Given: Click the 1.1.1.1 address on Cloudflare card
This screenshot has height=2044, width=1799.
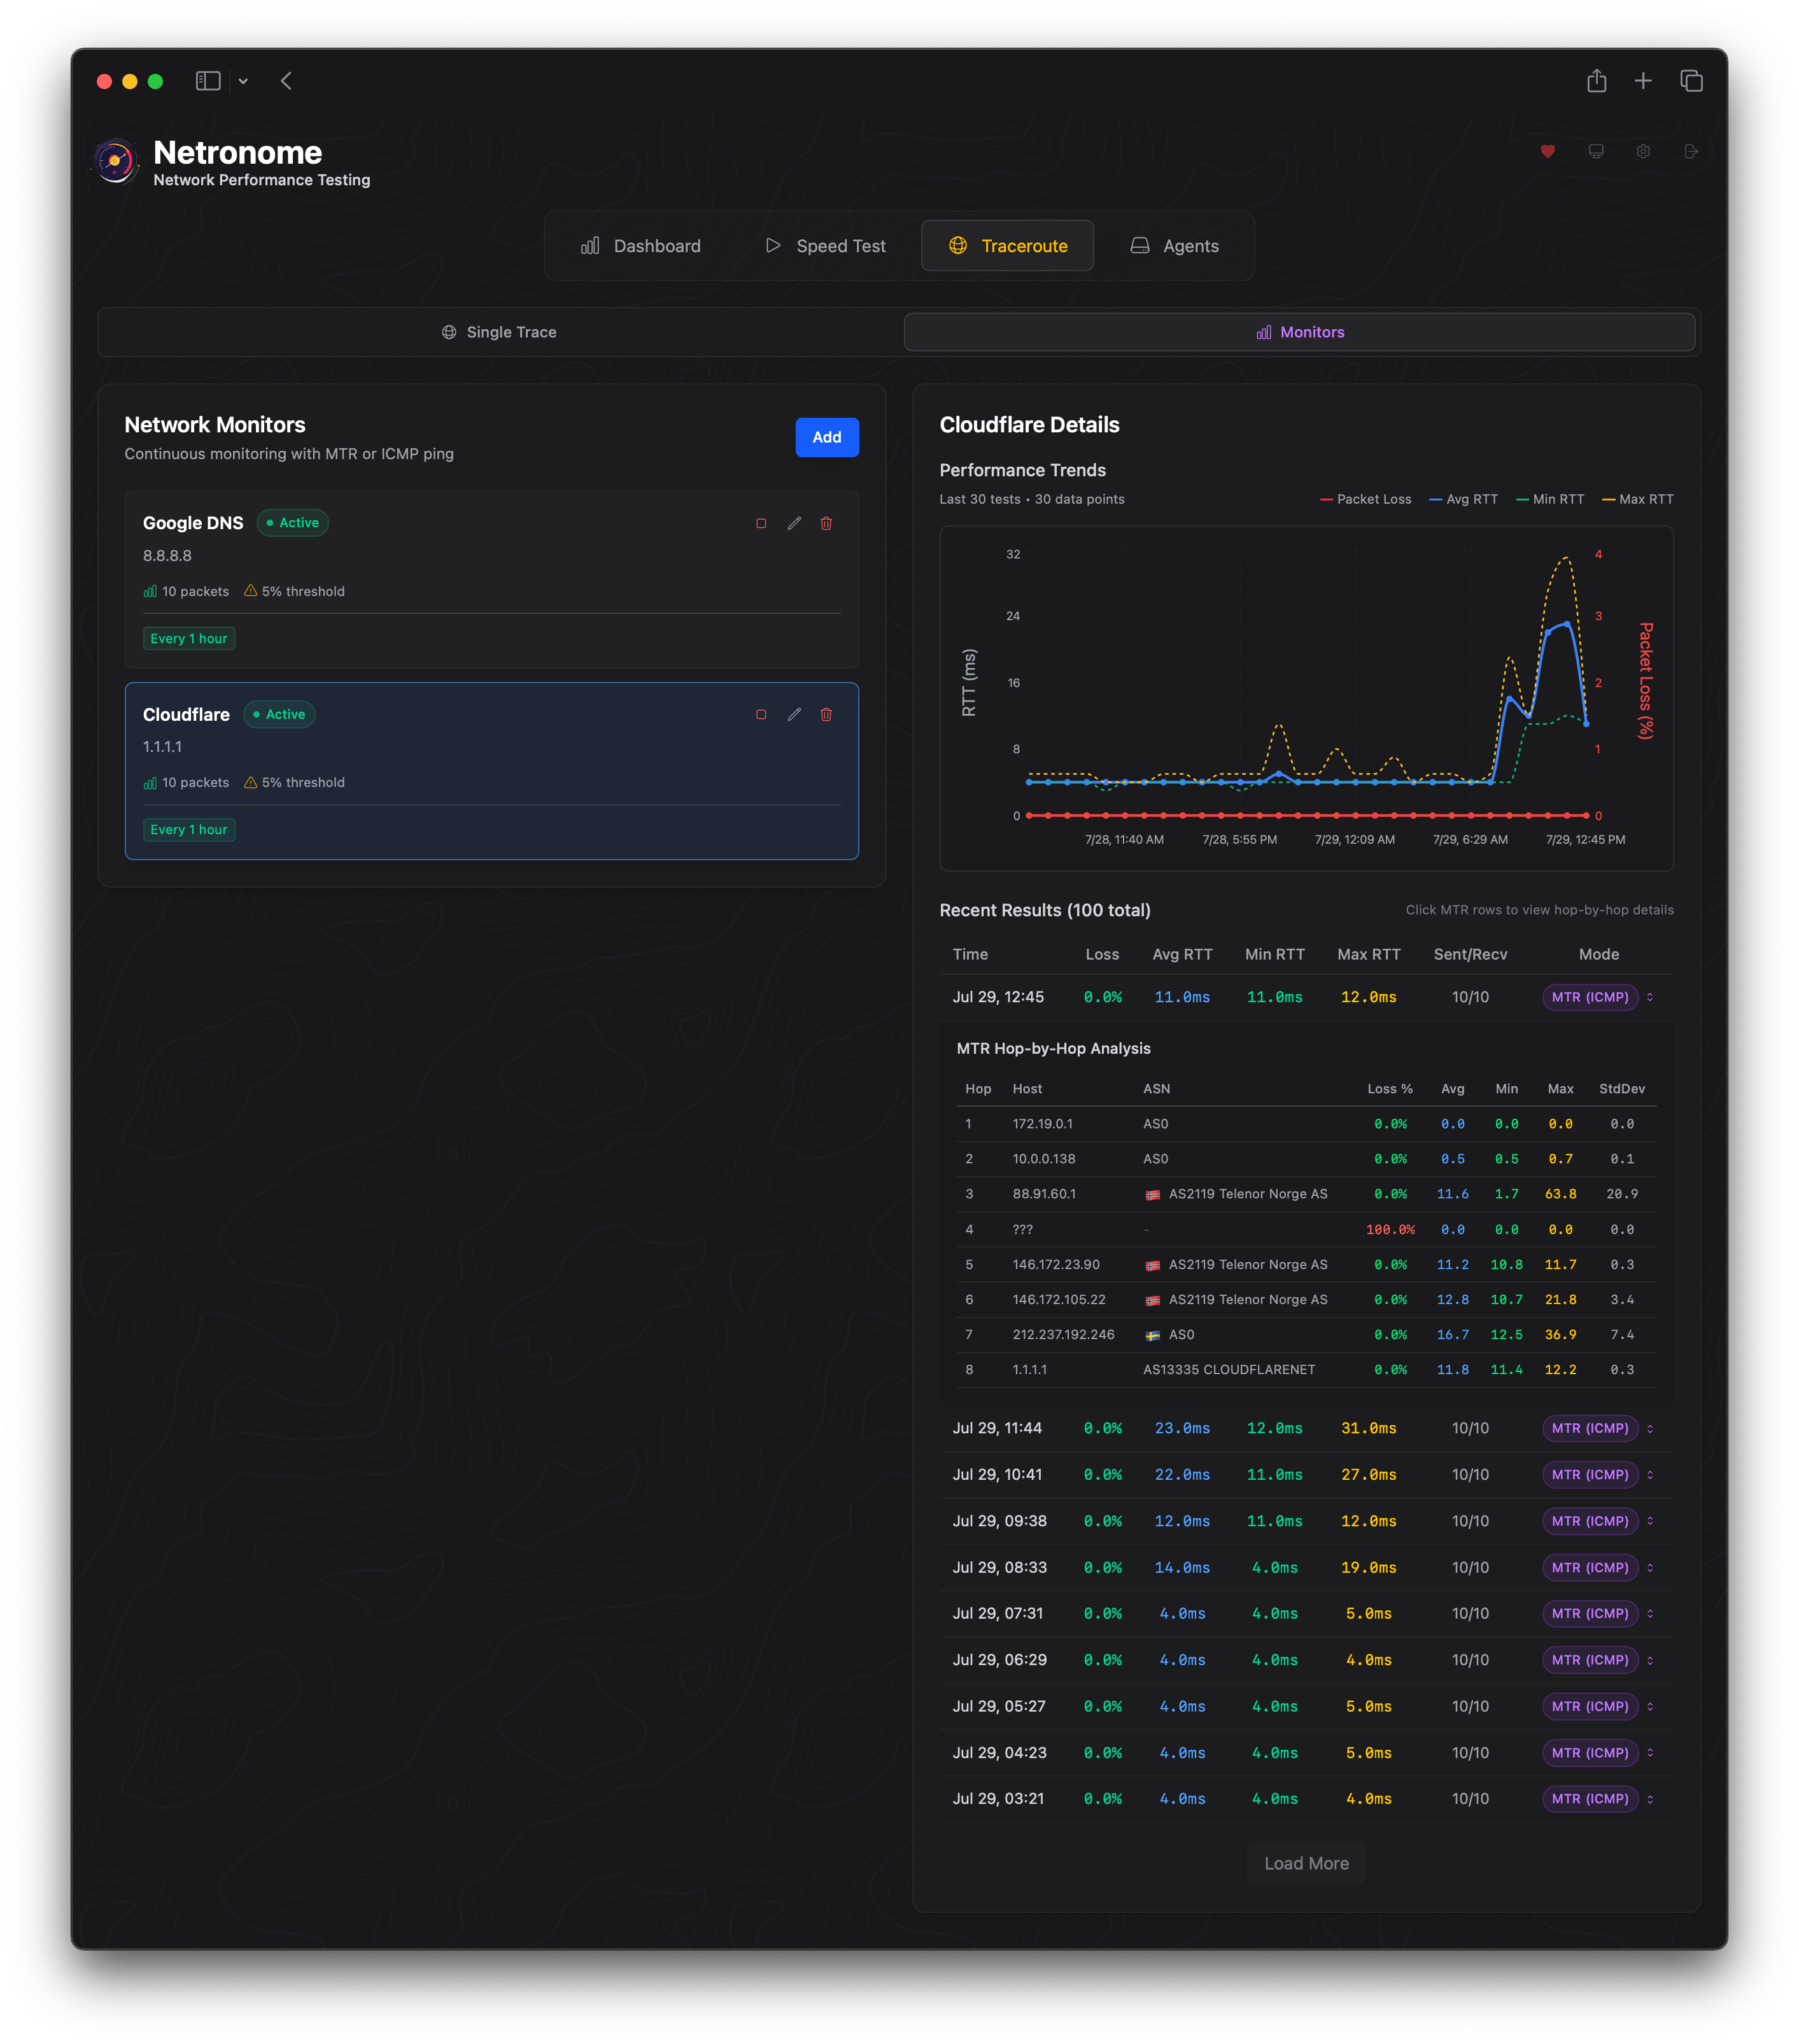Looking at the screenshot, I should 162,747.
